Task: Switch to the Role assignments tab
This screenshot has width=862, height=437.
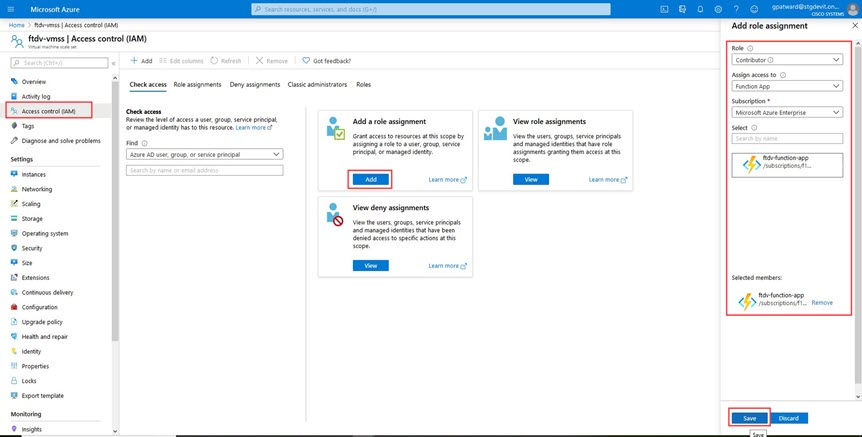Action: coord(197,85)
